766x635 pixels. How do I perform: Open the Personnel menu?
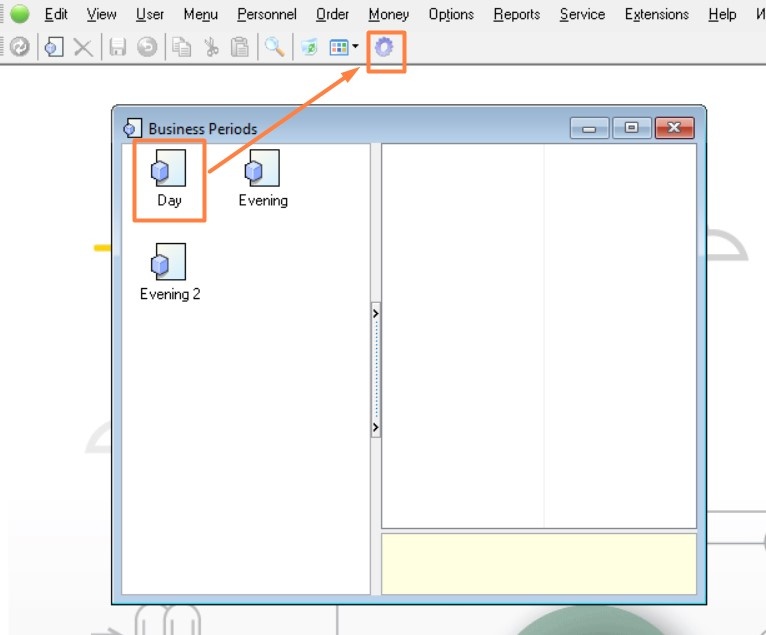[x=266, y=14]
